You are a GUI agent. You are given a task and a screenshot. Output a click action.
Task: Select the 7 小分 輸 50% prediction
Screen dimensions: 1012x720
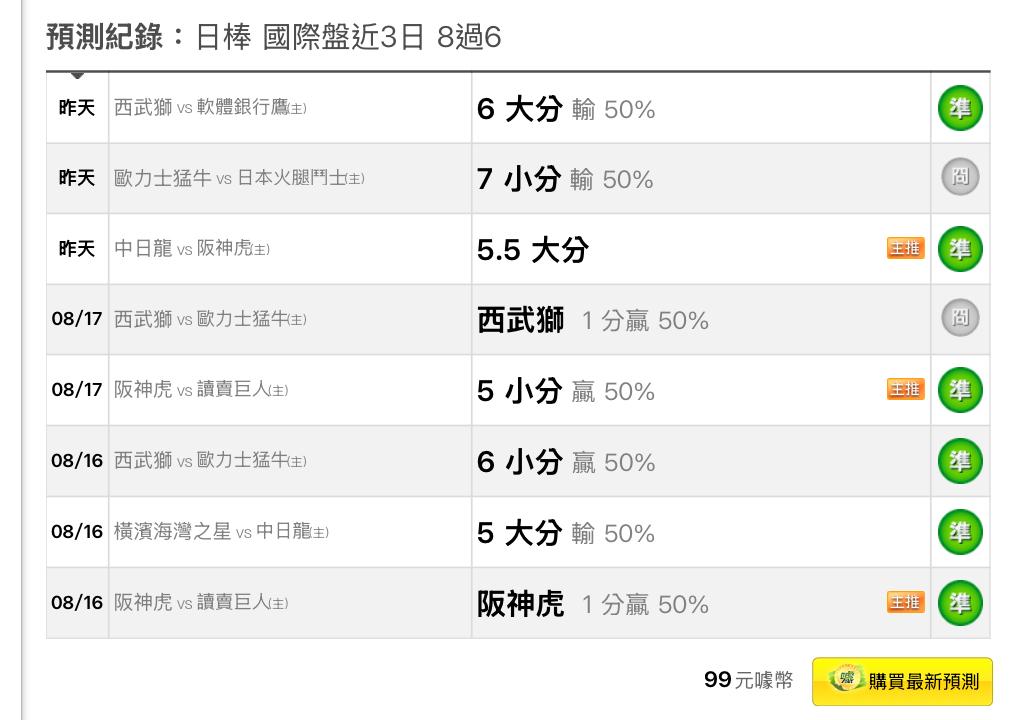click(x=565, y=179)
